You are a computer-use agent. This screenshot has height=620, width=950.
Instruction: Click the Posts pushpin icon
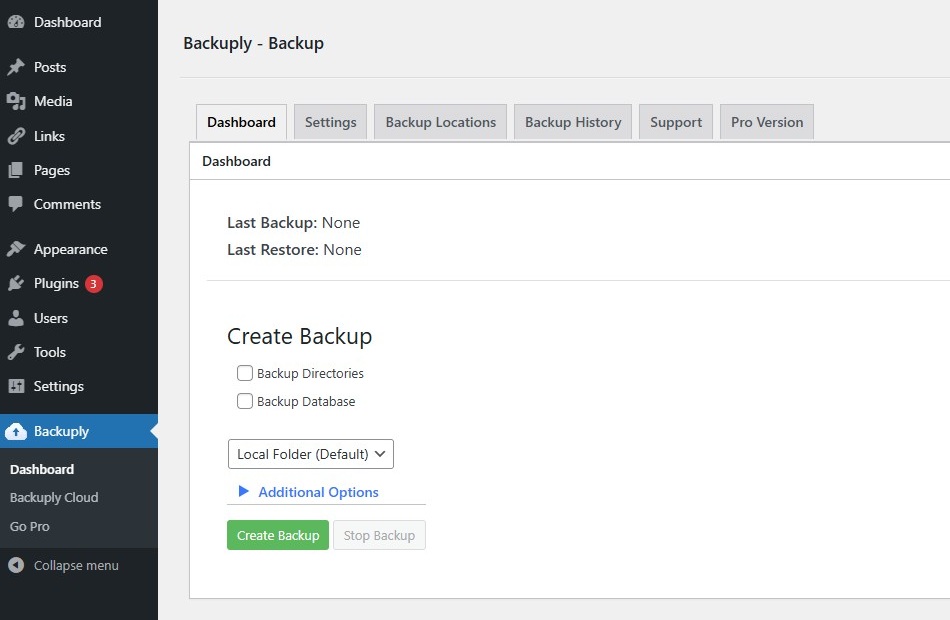pyautogui.click(x=16, y=67)
